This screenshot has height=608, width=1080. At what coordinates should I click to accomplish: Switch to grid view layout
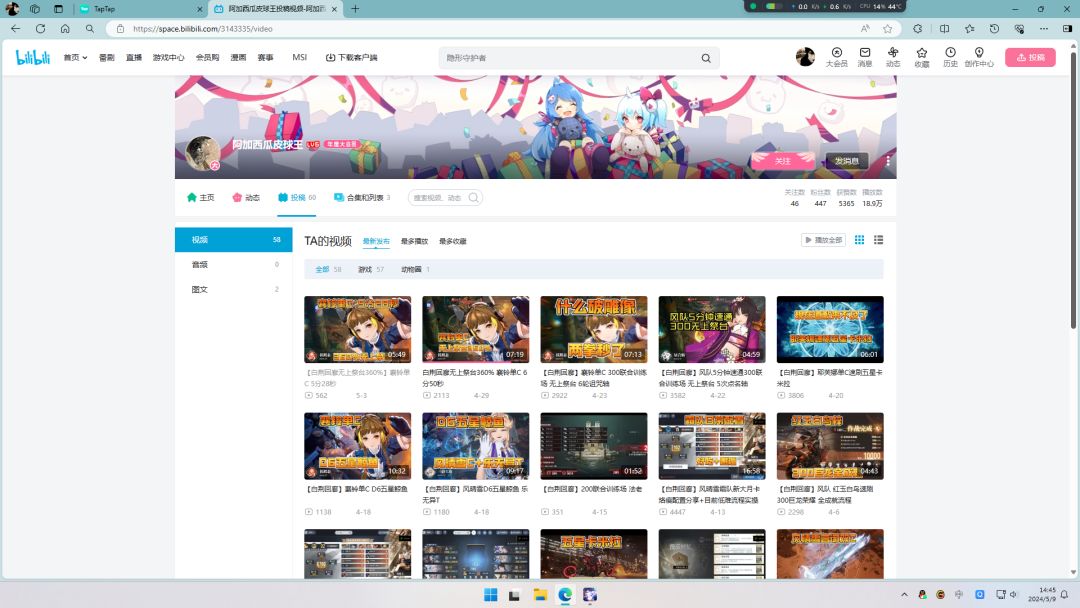[859, 240]
